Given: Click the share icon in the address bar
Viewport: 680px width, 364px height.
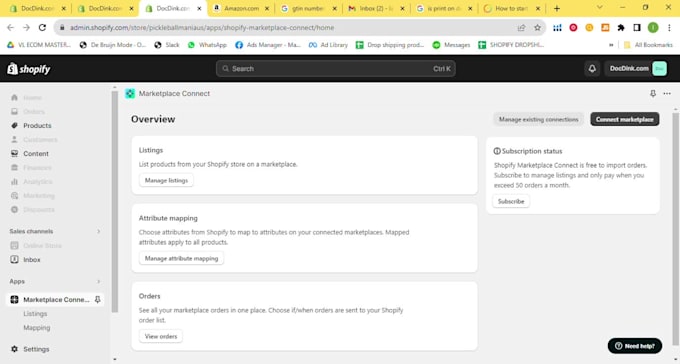Looking at the screenshot, I should tap(521, 27).
